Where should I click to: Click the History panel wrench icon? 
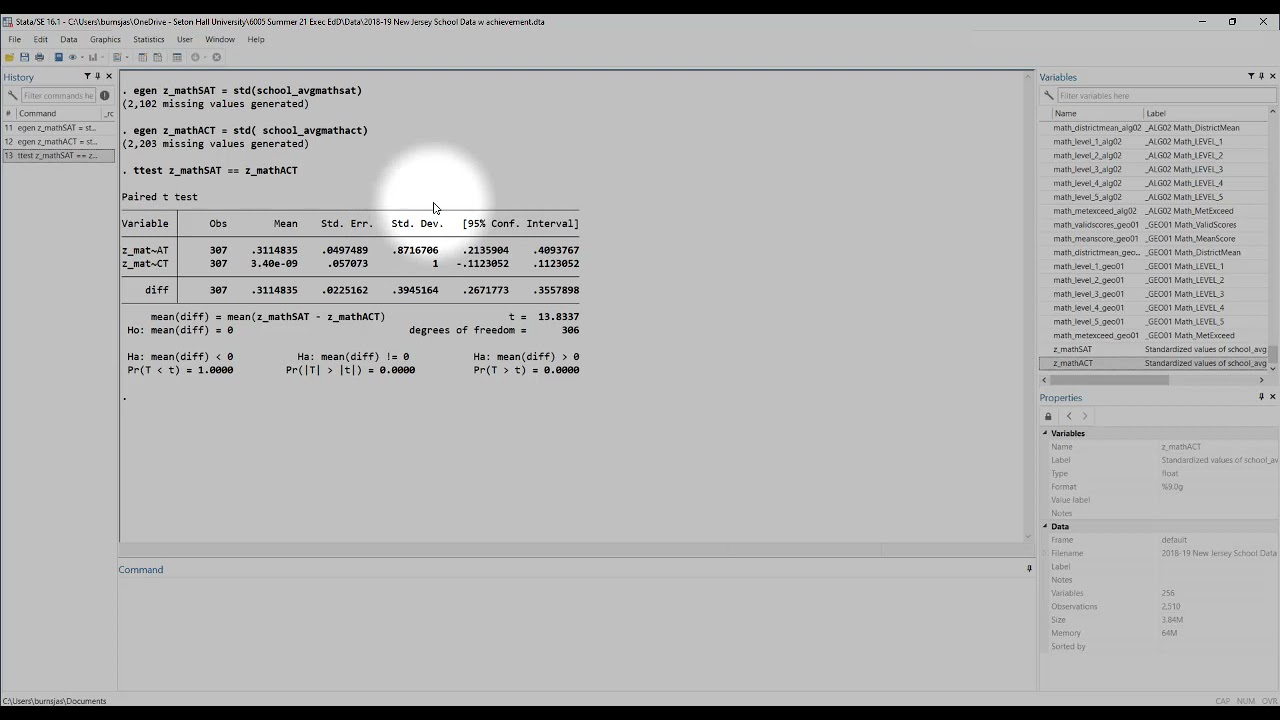11,96
